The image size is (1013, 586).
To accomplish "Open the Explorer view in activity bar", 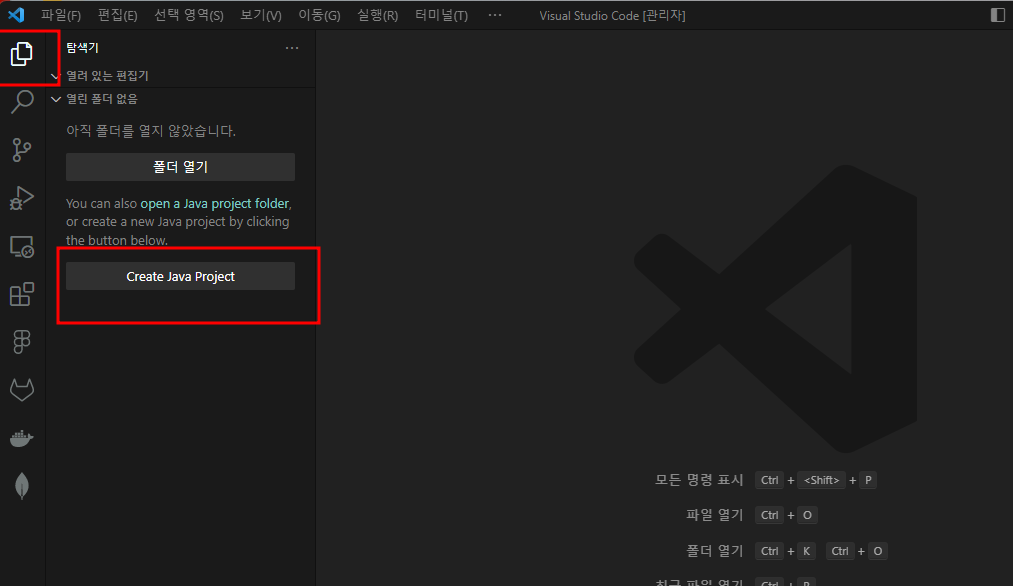I will click(x=21, y=54).
